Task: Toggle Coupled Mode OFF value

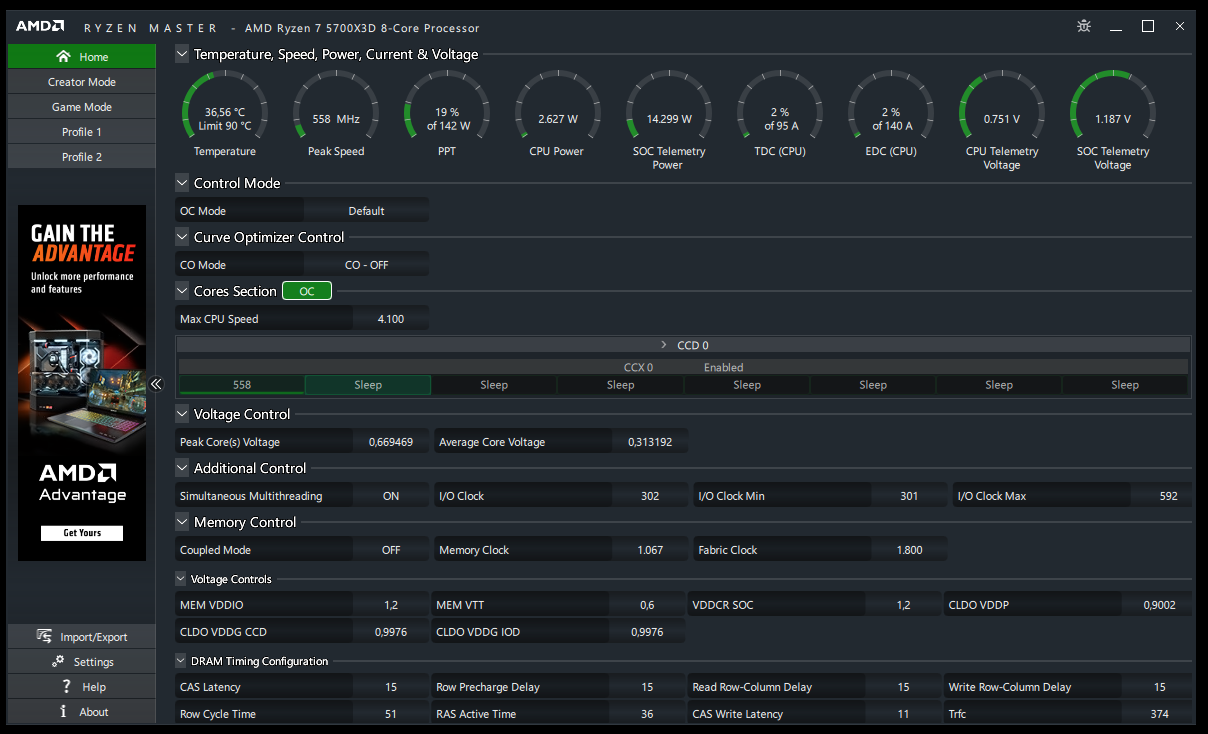Action: pos(391,550)
